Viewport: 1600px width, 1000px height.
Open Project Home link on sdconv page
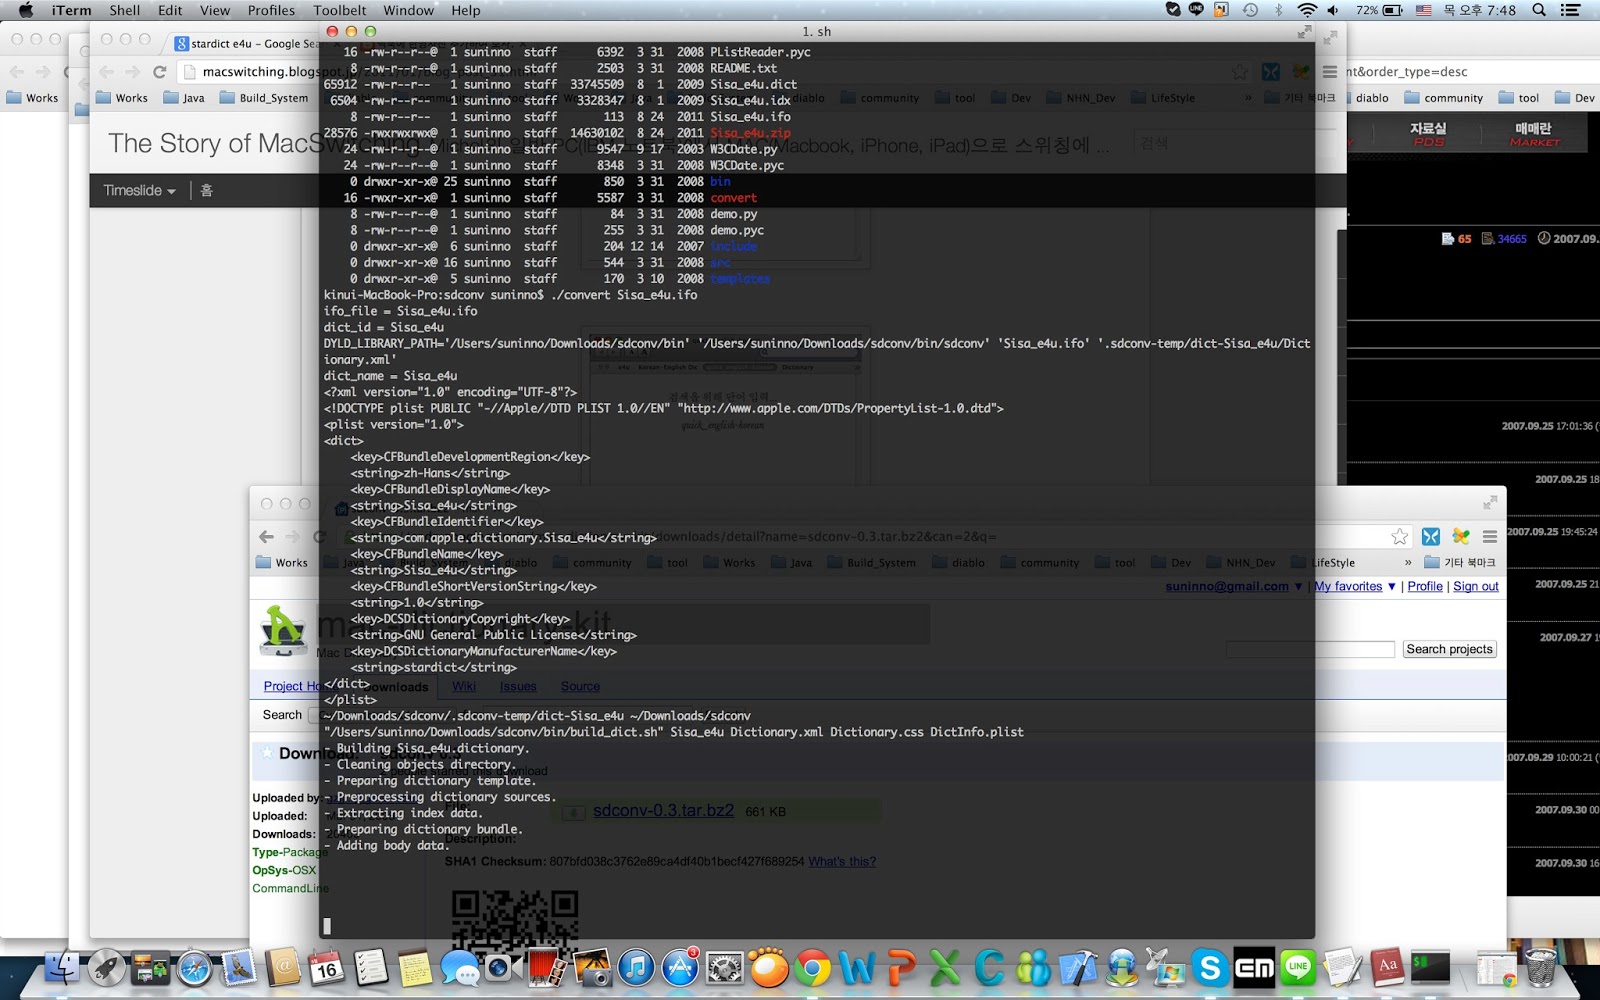point(292,686)
